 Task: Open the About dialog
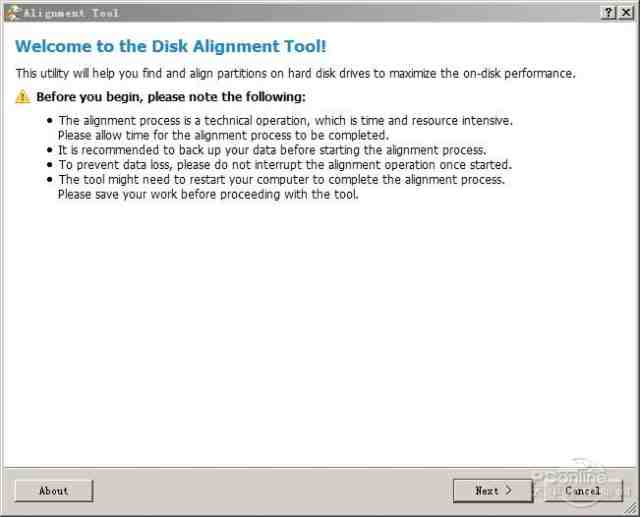point(54,490)
